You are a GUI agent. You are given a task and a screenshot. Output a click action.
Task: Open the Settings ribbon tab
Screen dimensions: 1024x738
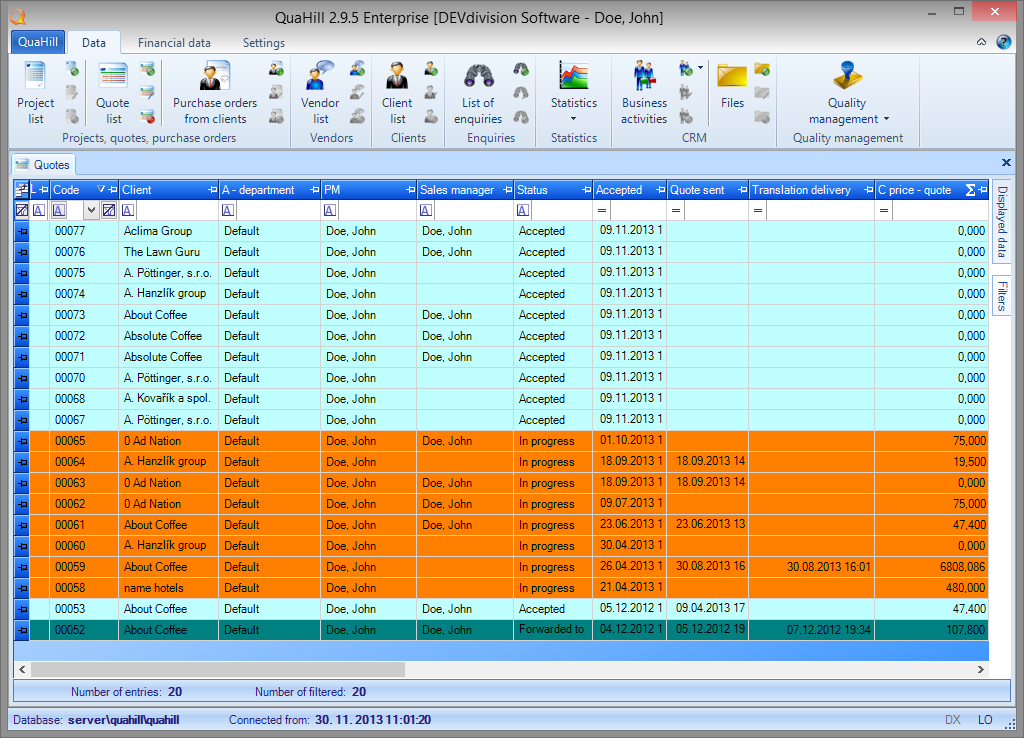point(264,43)
